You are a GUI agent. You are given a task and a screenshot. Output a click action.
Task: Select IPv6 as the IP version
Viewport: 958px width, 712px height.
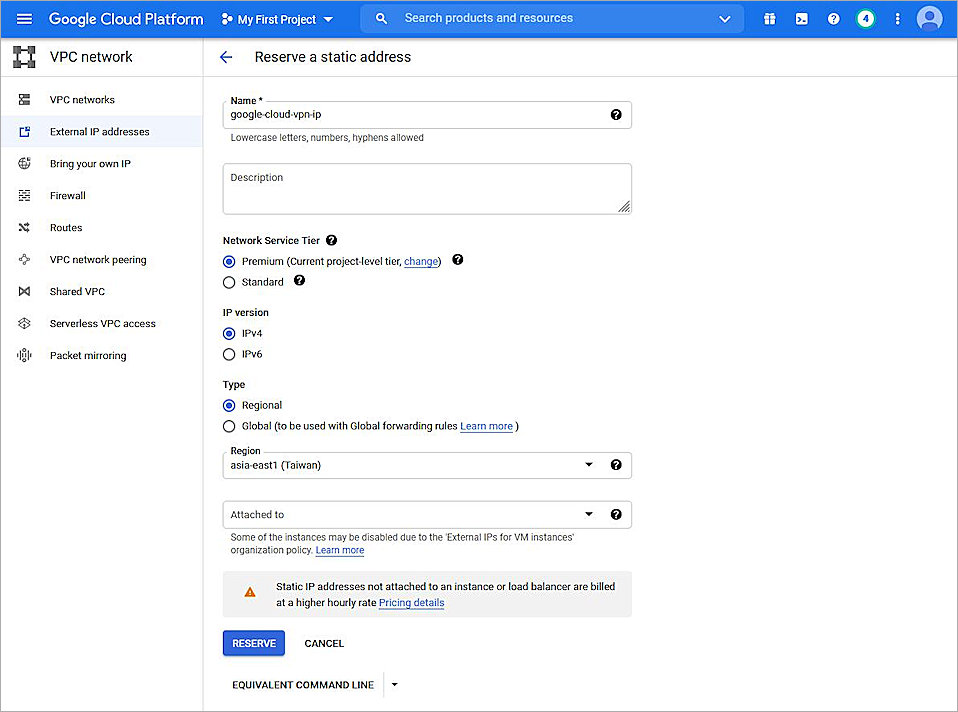pyautogui.click(x=229, y=353)
